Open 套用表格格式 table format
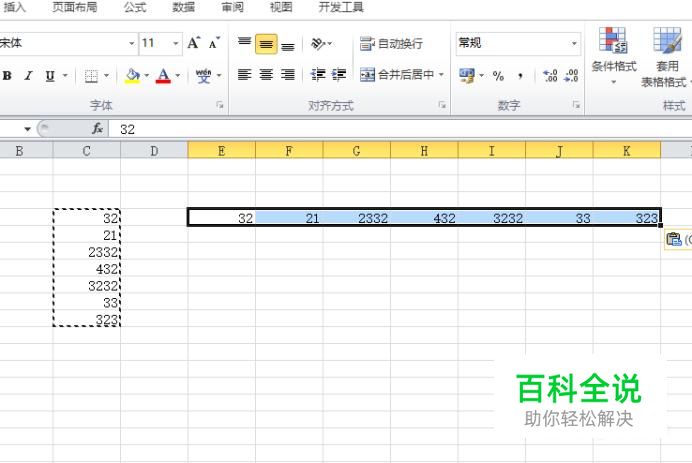692x463 pixels. (666, 57)
